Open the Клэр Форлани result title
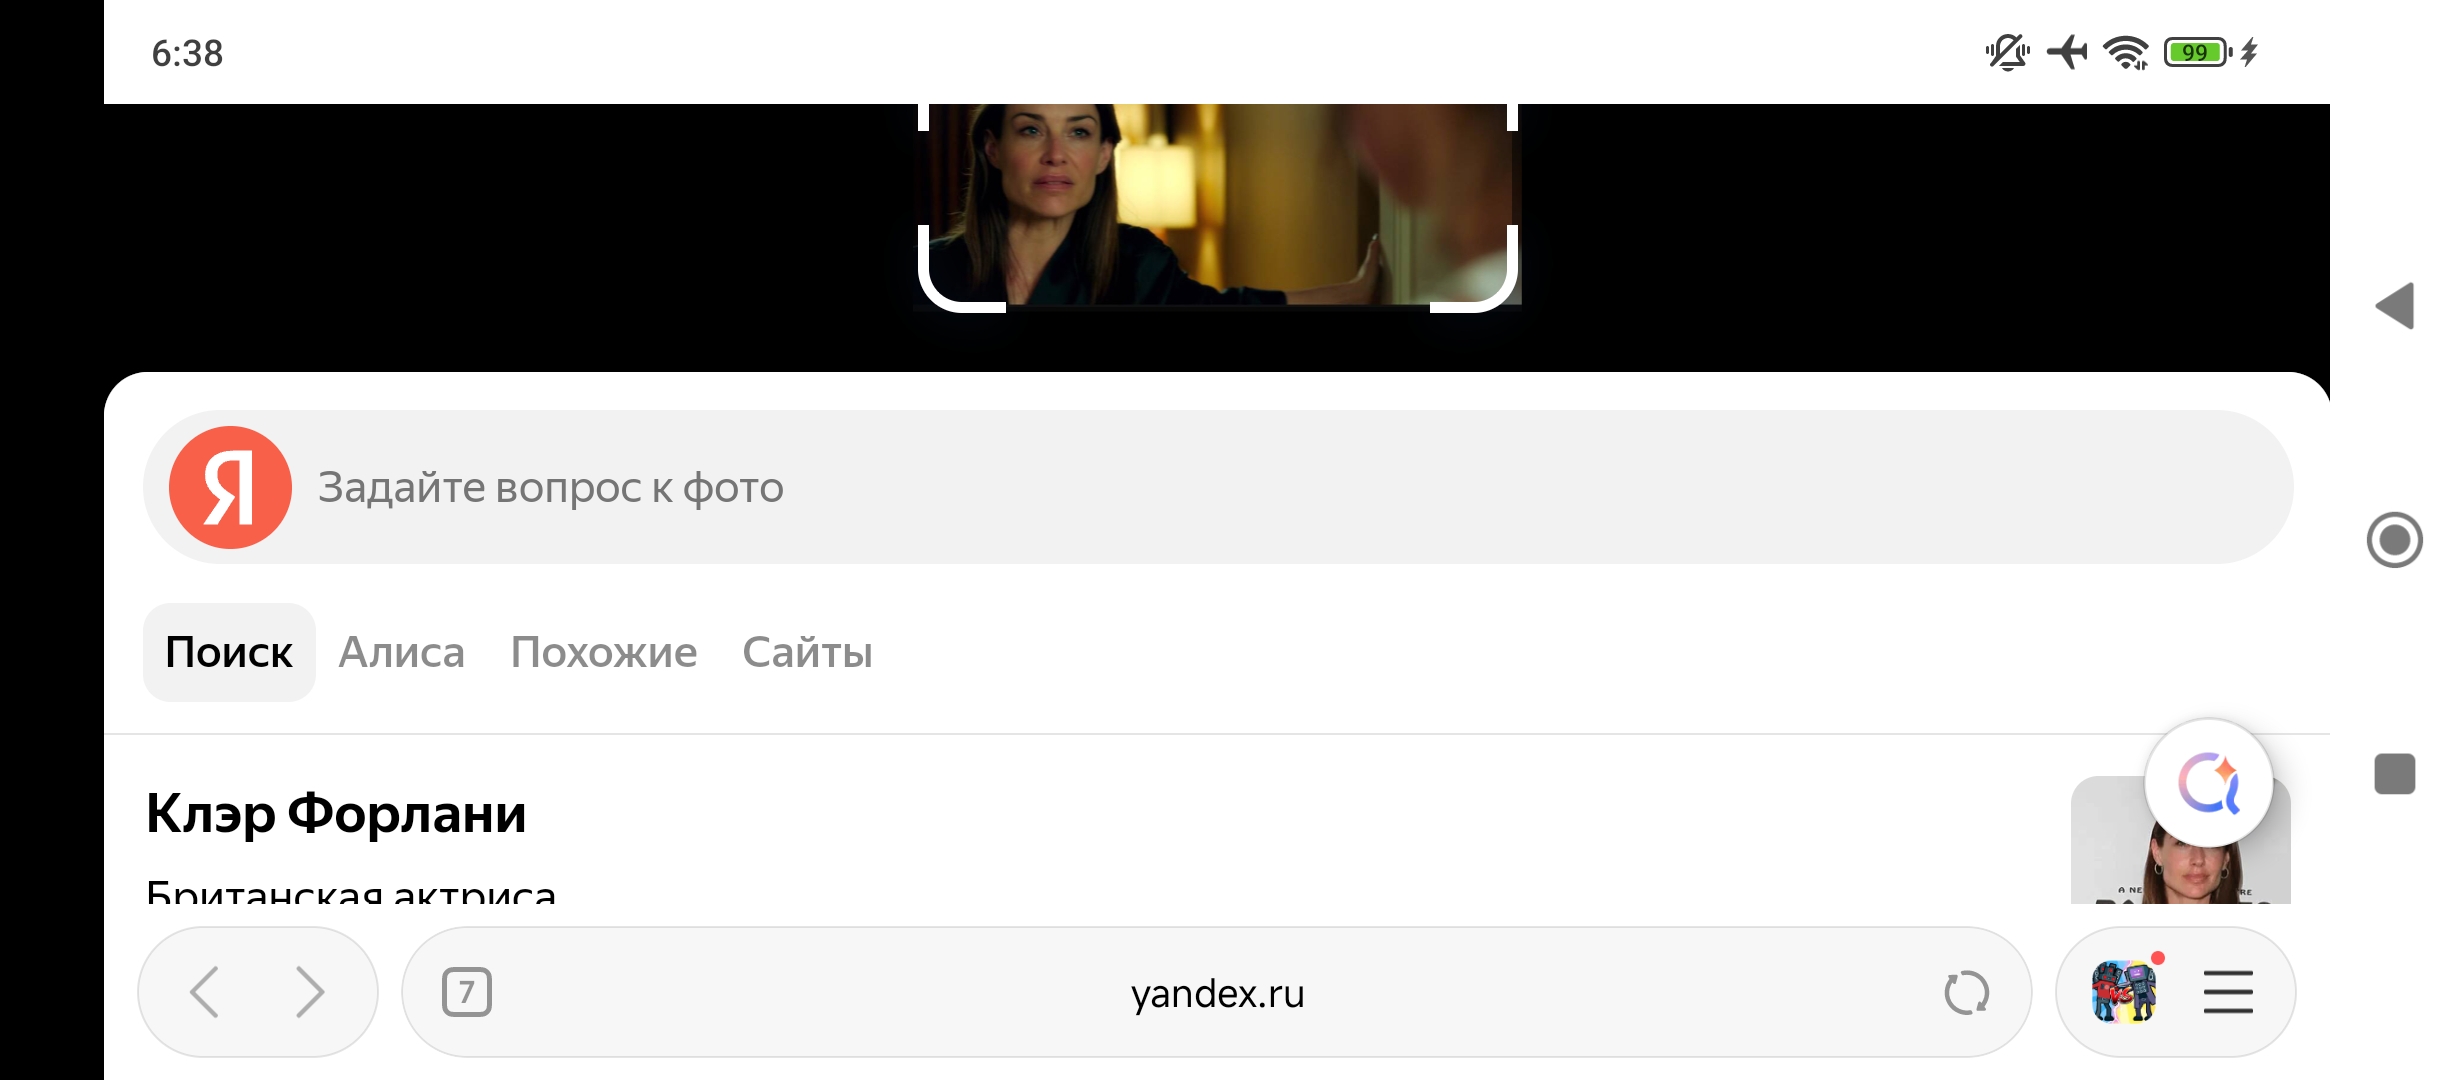 [x=336, y=813]
